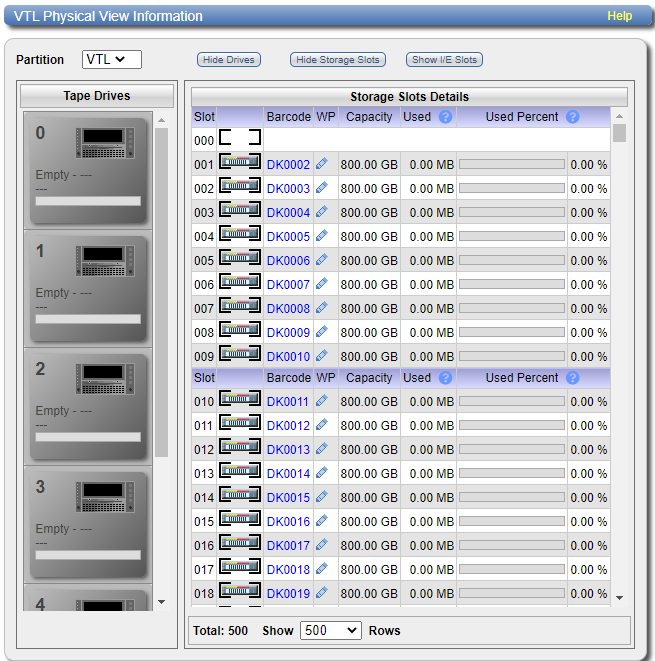Click the empty slot 000 icon
The image size is (655, 661).
point(240,137)
